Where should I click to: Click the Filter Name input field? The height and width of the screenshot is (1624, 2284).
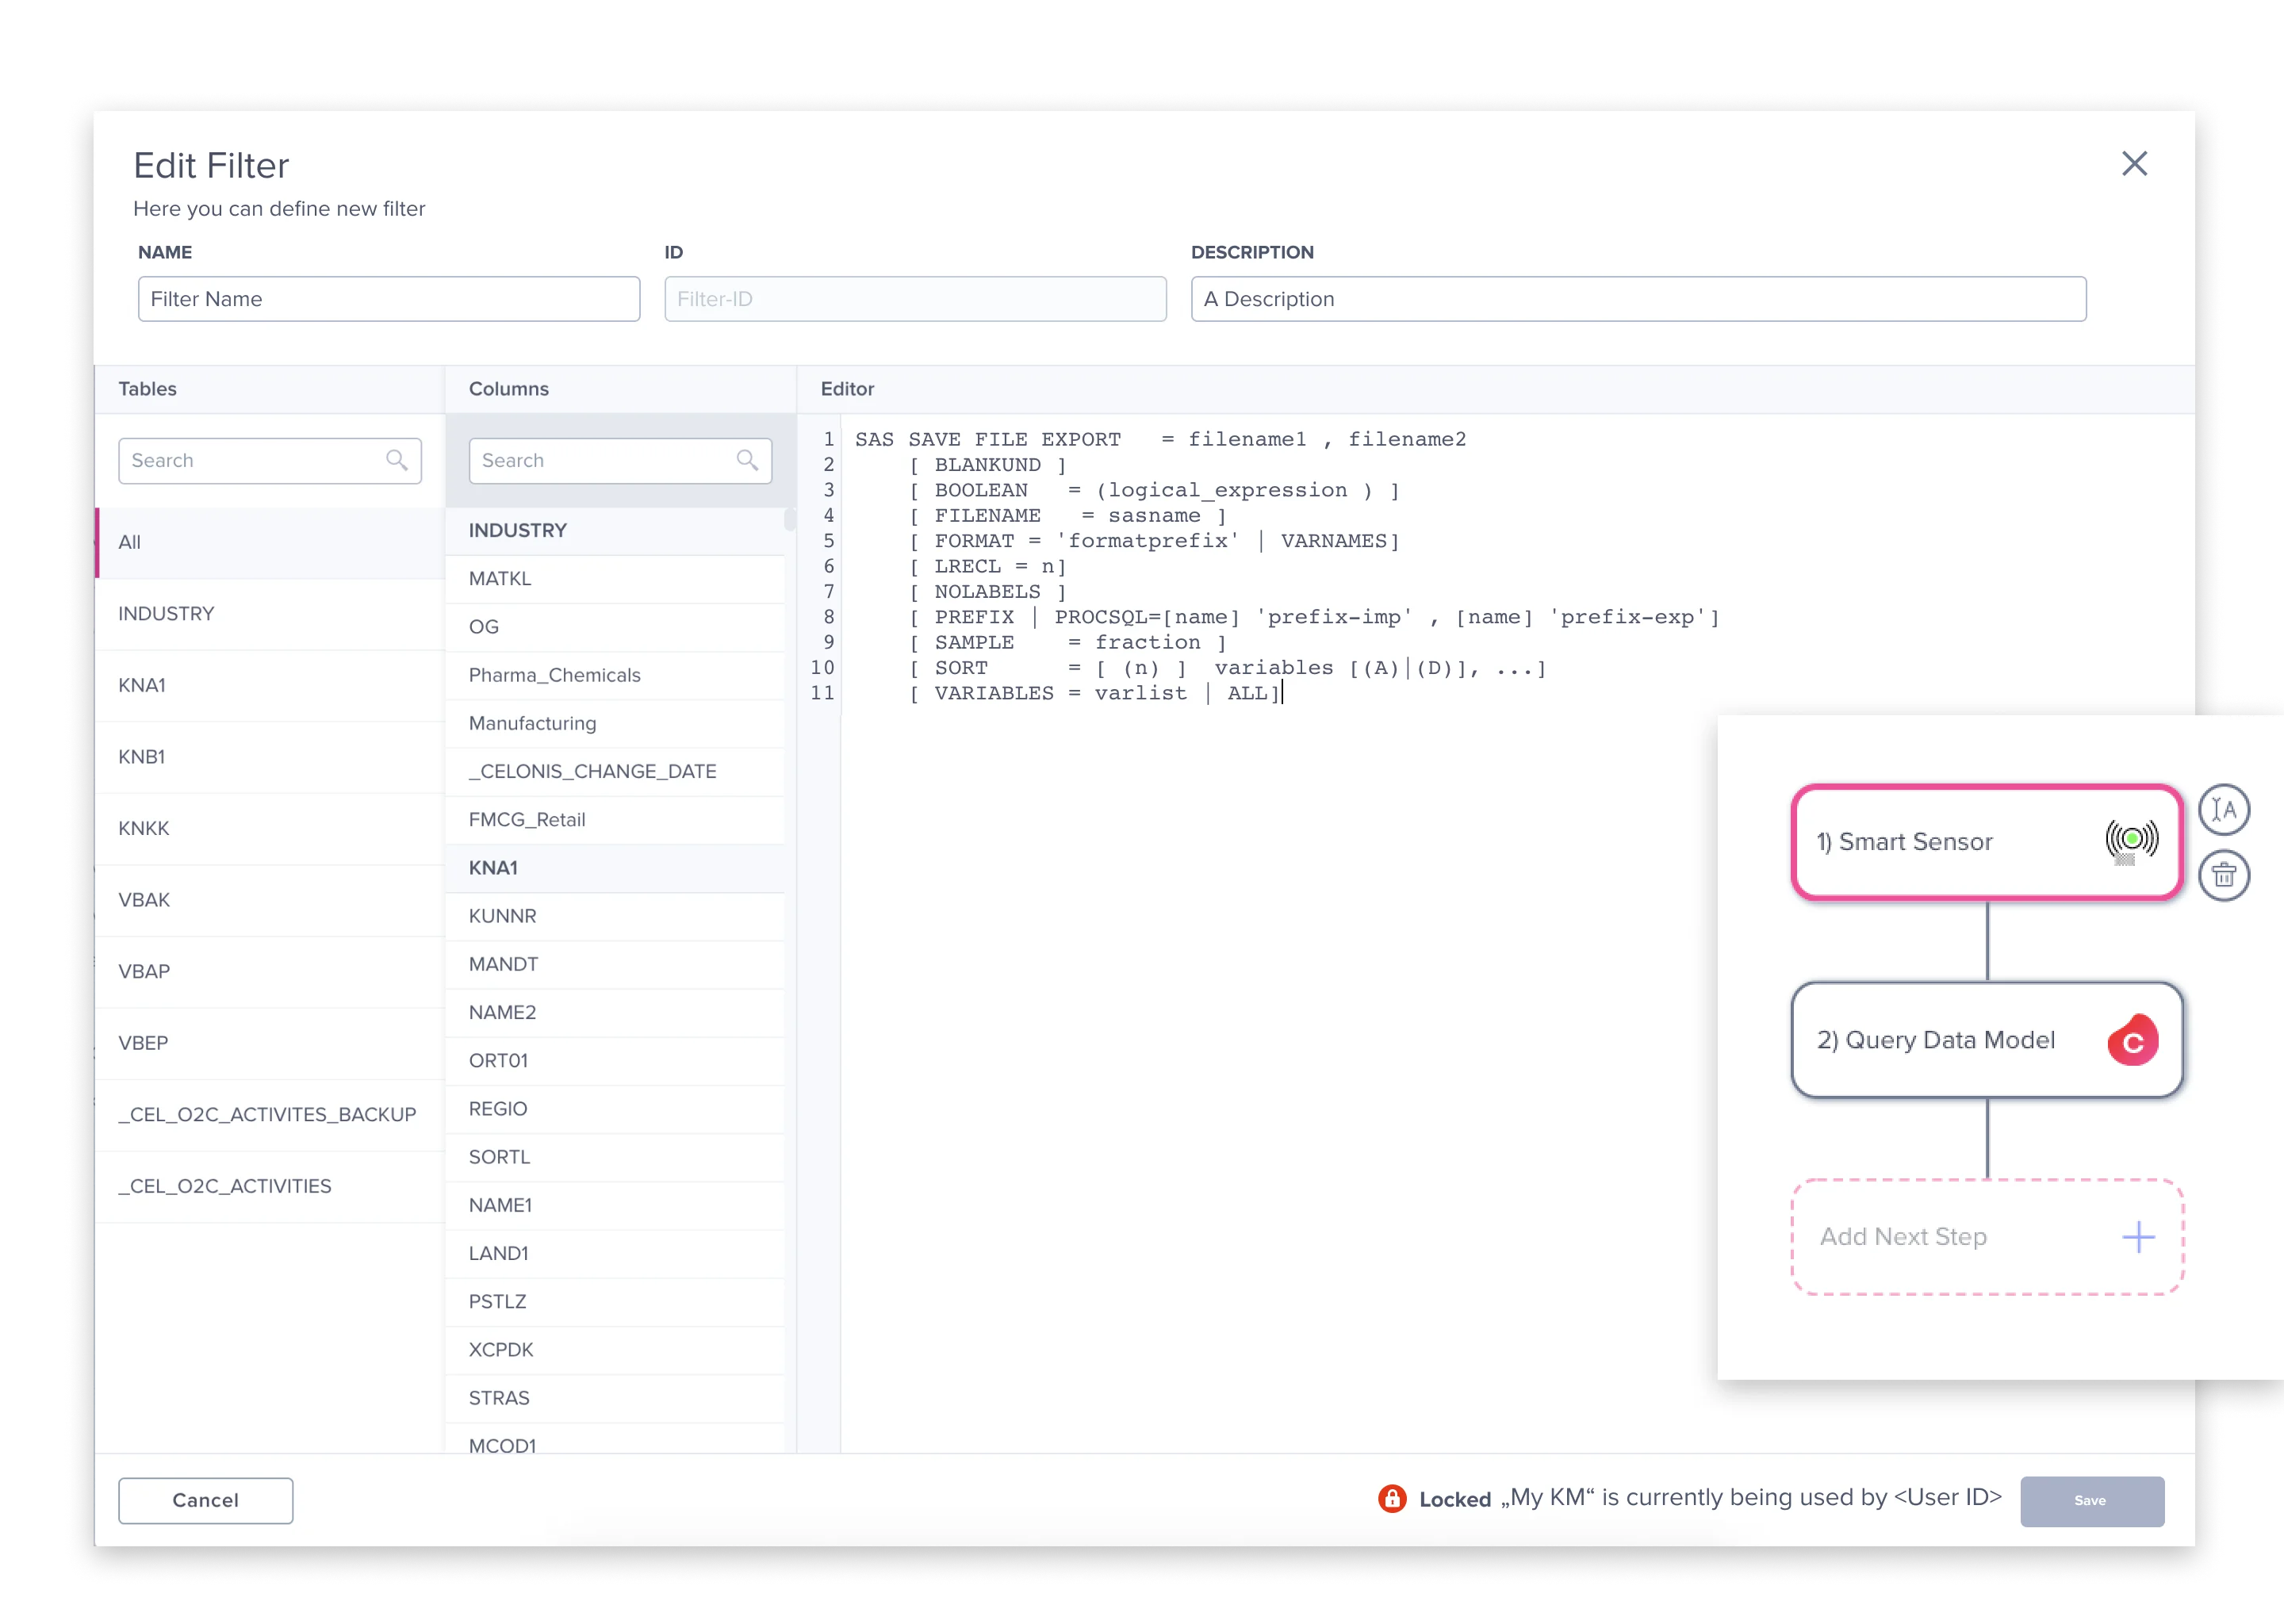389,298
